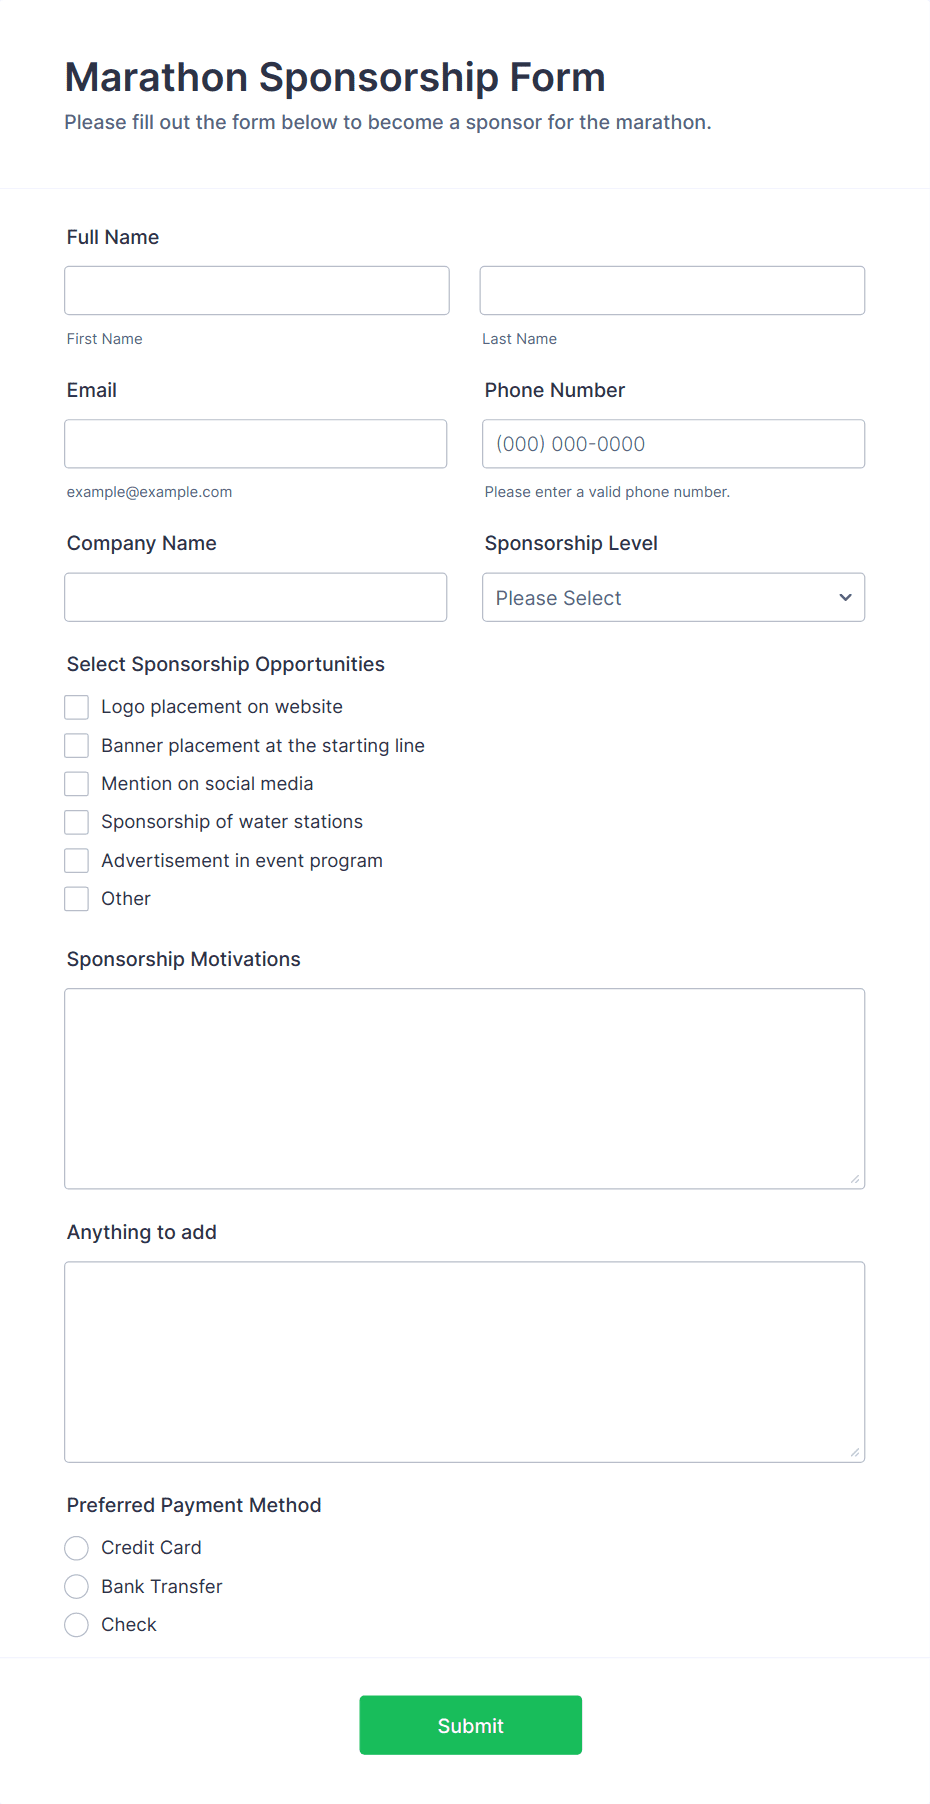This screenshot has width=930, height=1804.
Task: Click into the First Name field
Action: (x=256, y=290)
